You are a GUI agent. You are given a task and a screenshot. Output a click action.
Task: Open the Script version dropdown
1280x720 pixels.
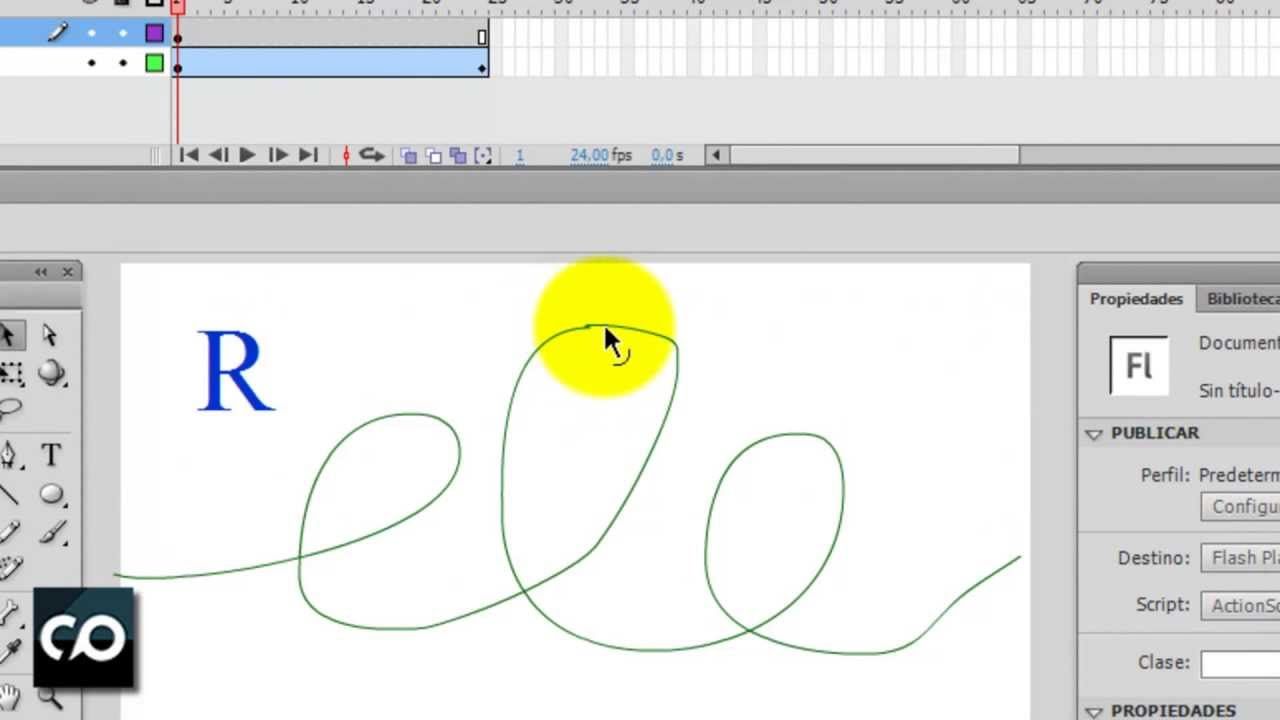pyautogui.click(x=1240, y=605)
